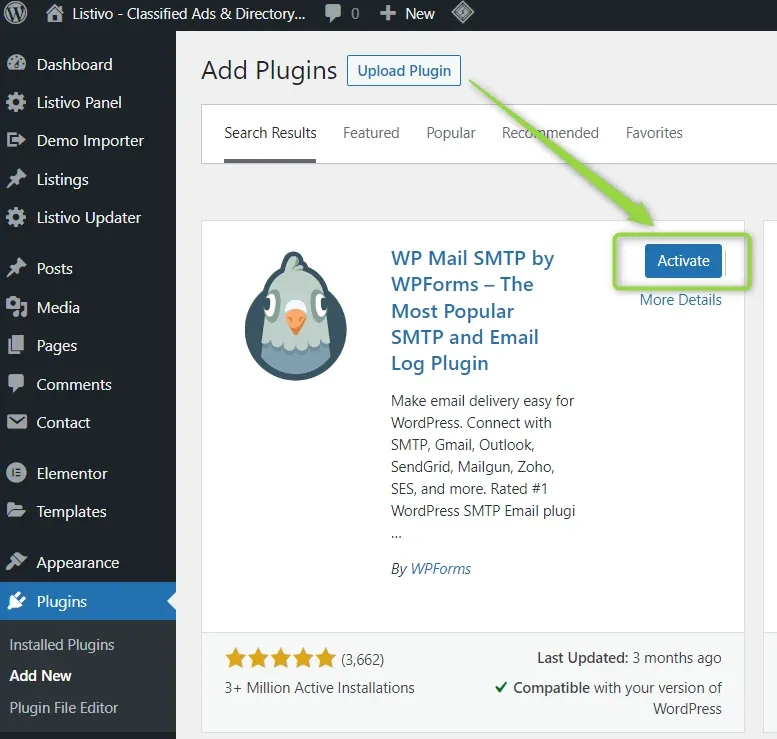Click the Add Plugins page heading

pyautogui.click(x=269, y=70)
